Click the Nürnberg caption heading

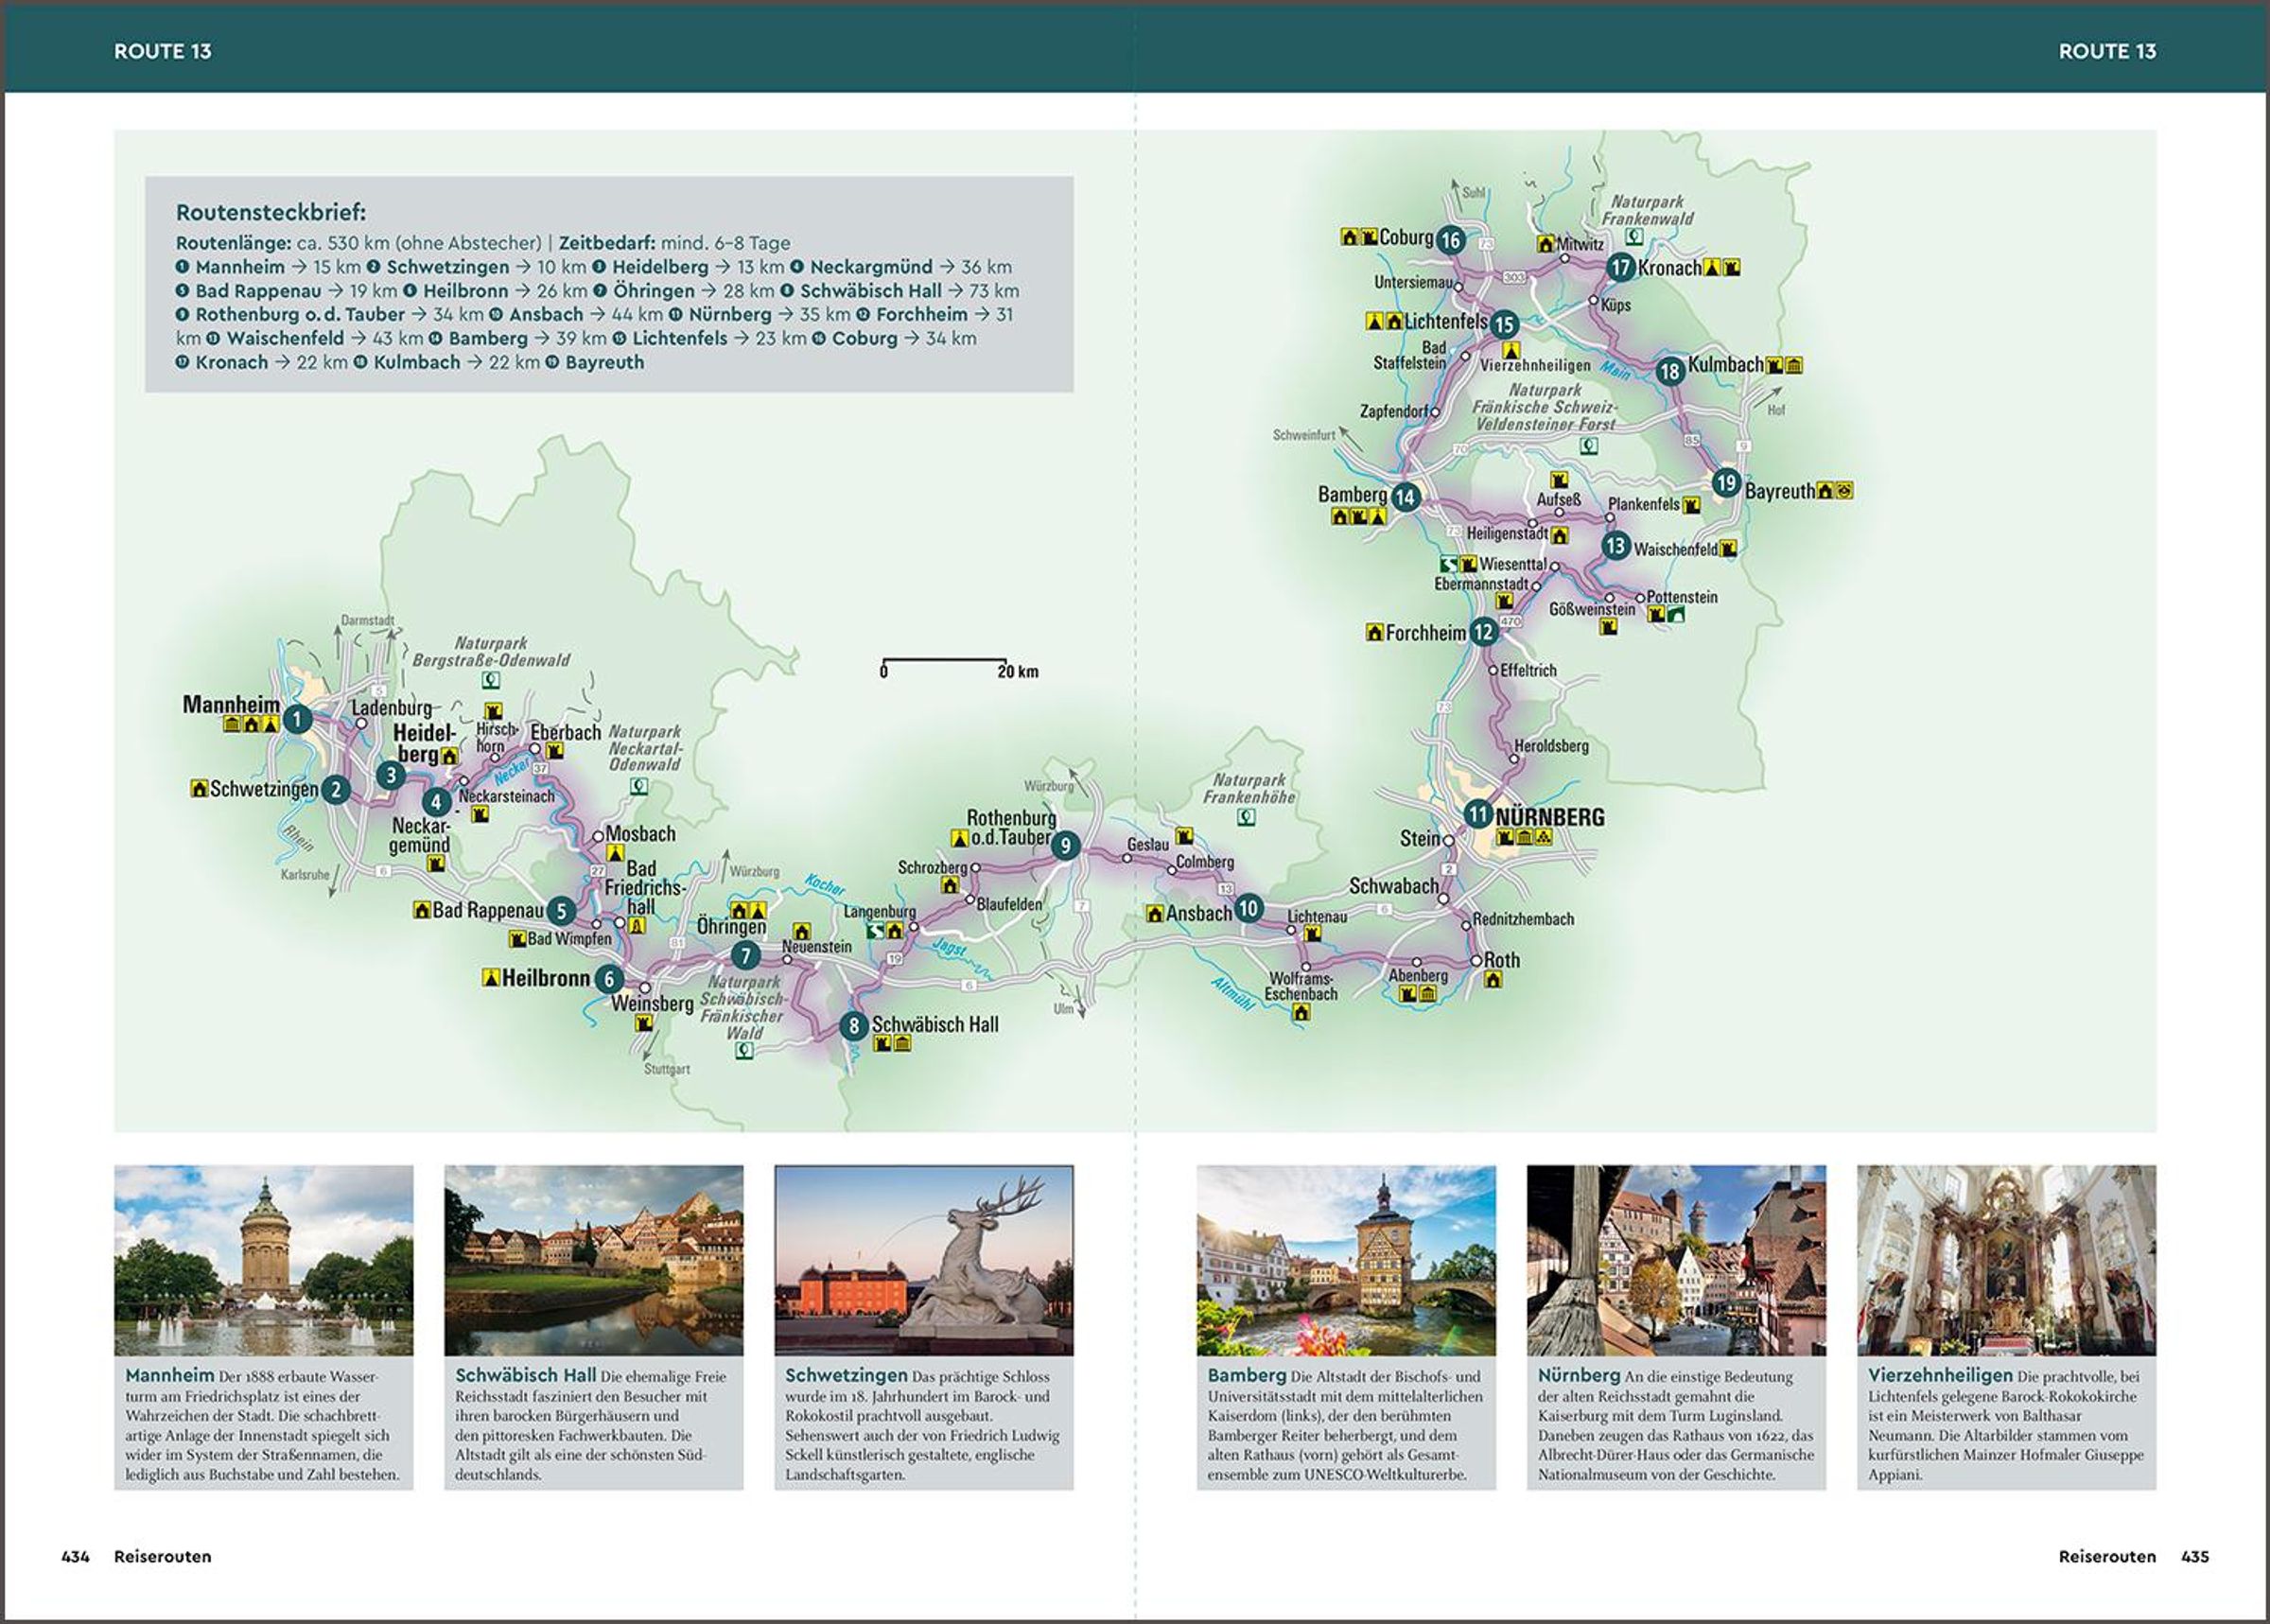click(1578, 1375)
